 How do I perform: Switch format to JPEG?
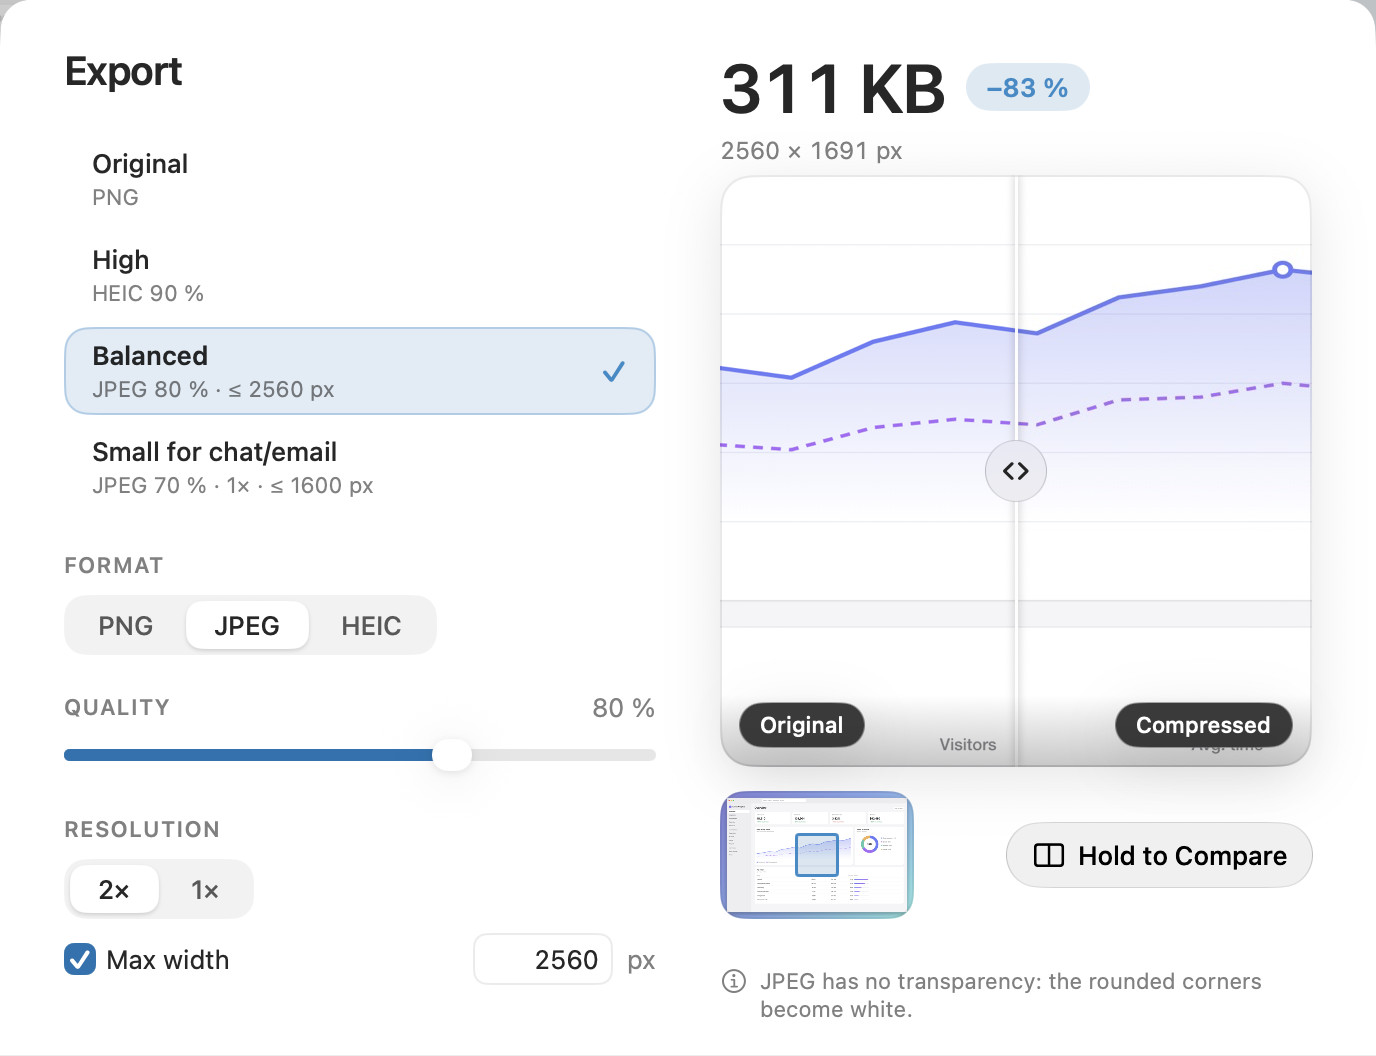[x=247, y=626]
